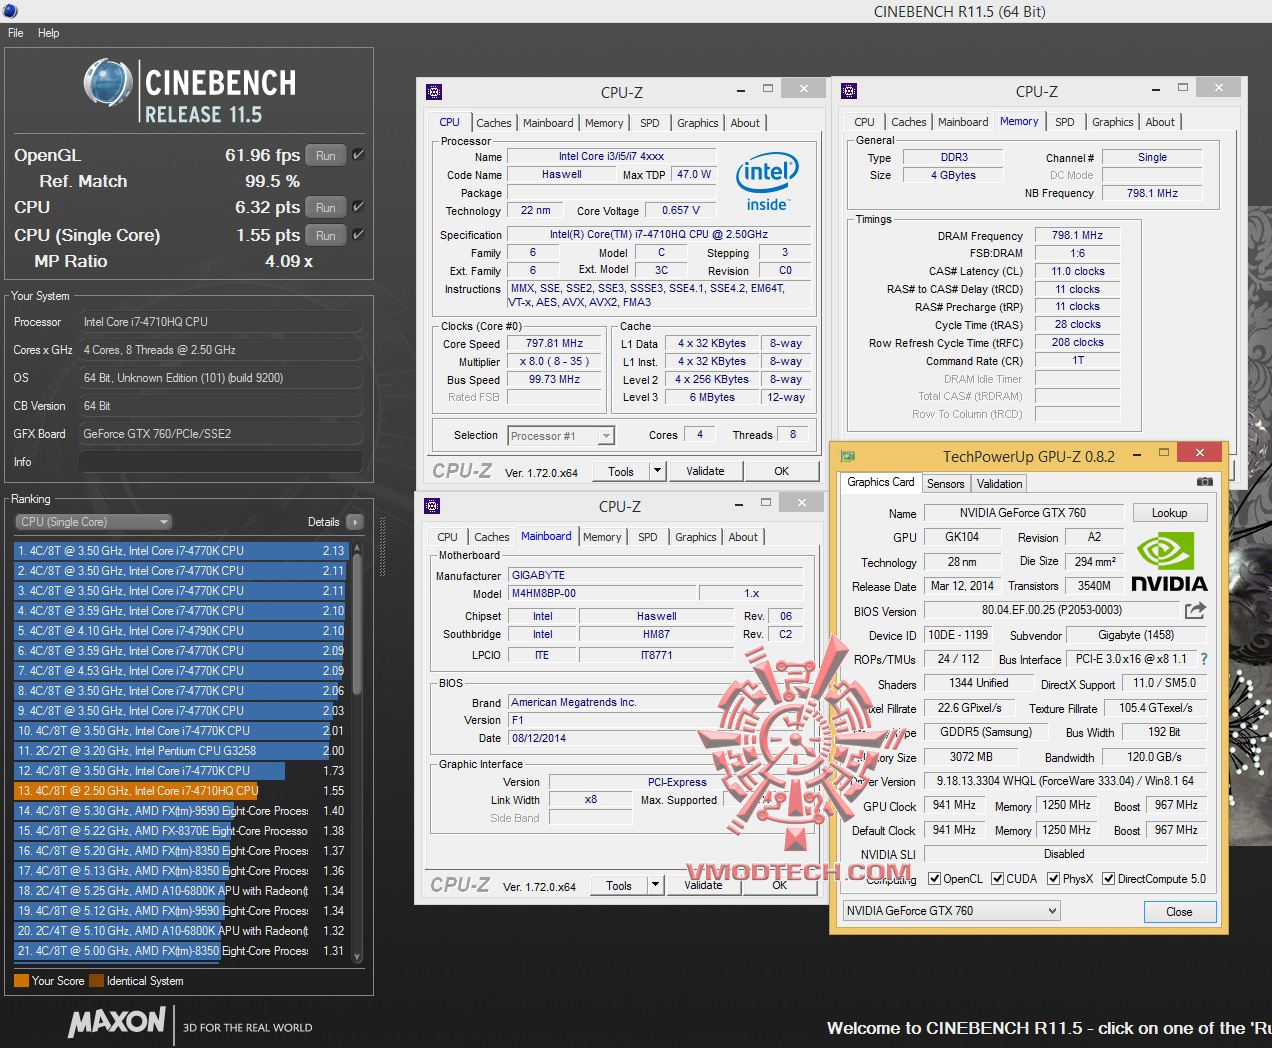The image size is (1272, 1048).
Task: Click the CPU-Z icon of the Memory window
Action: 849,91
